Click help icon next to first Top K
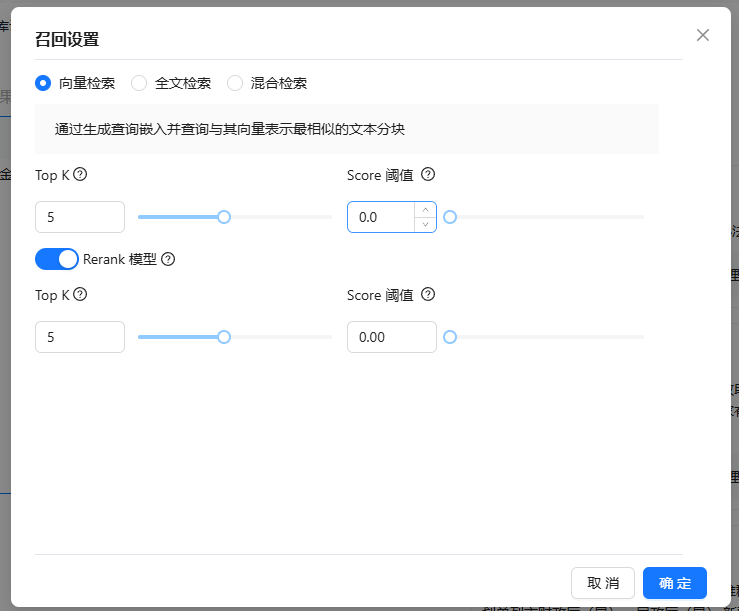This screenshot has width=739, height=611. tap(81, 174)
